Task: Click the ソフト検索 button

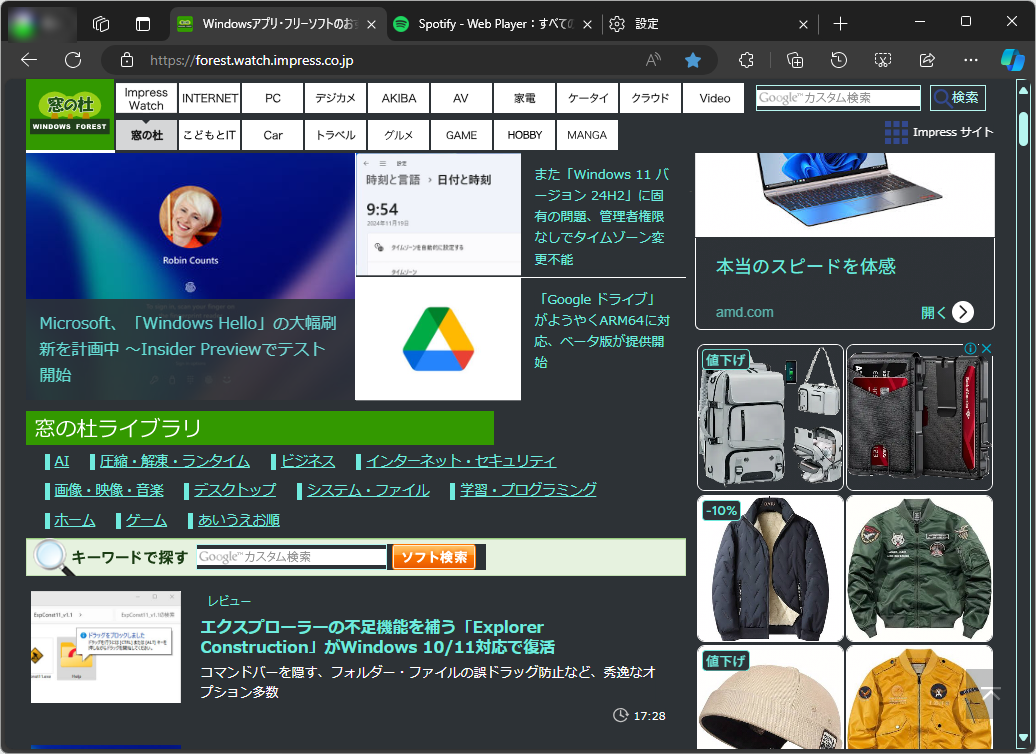Action: [435, 557]
